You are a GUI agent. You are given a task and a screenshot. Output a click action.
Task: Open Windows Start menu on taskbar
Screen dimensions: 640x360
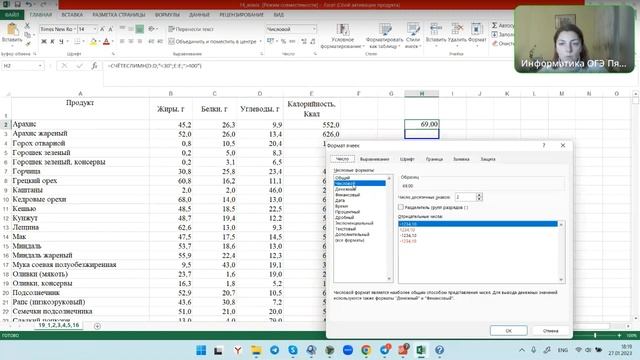coord(201,350)
